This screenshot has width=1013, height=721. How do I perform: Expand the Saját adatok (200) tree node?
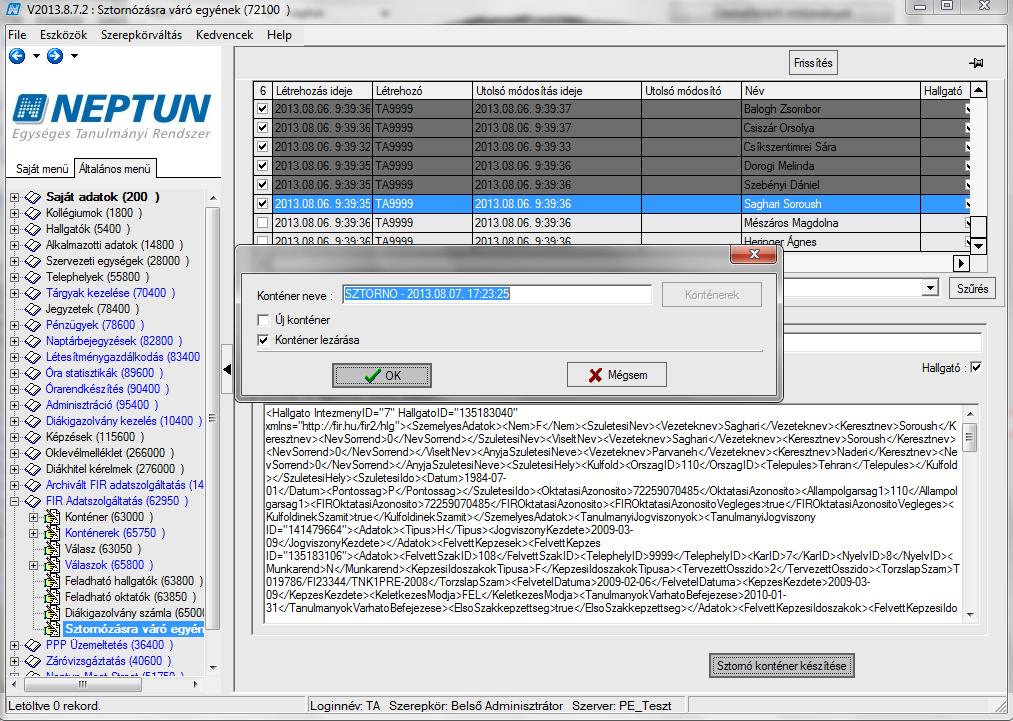click(14, 197)
